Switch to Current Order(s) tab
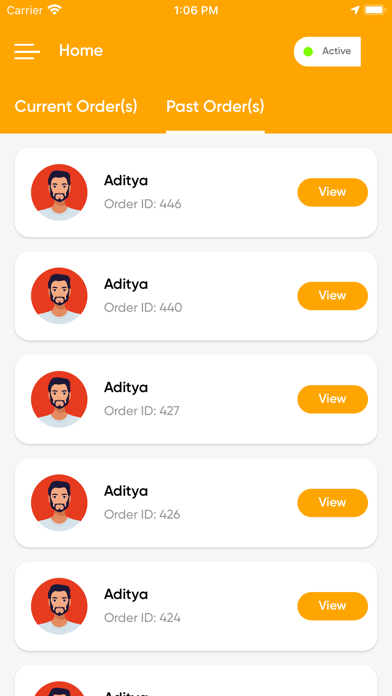Image resolution: width=392 pixels, height=696 pixels. [x=76, y=107]
